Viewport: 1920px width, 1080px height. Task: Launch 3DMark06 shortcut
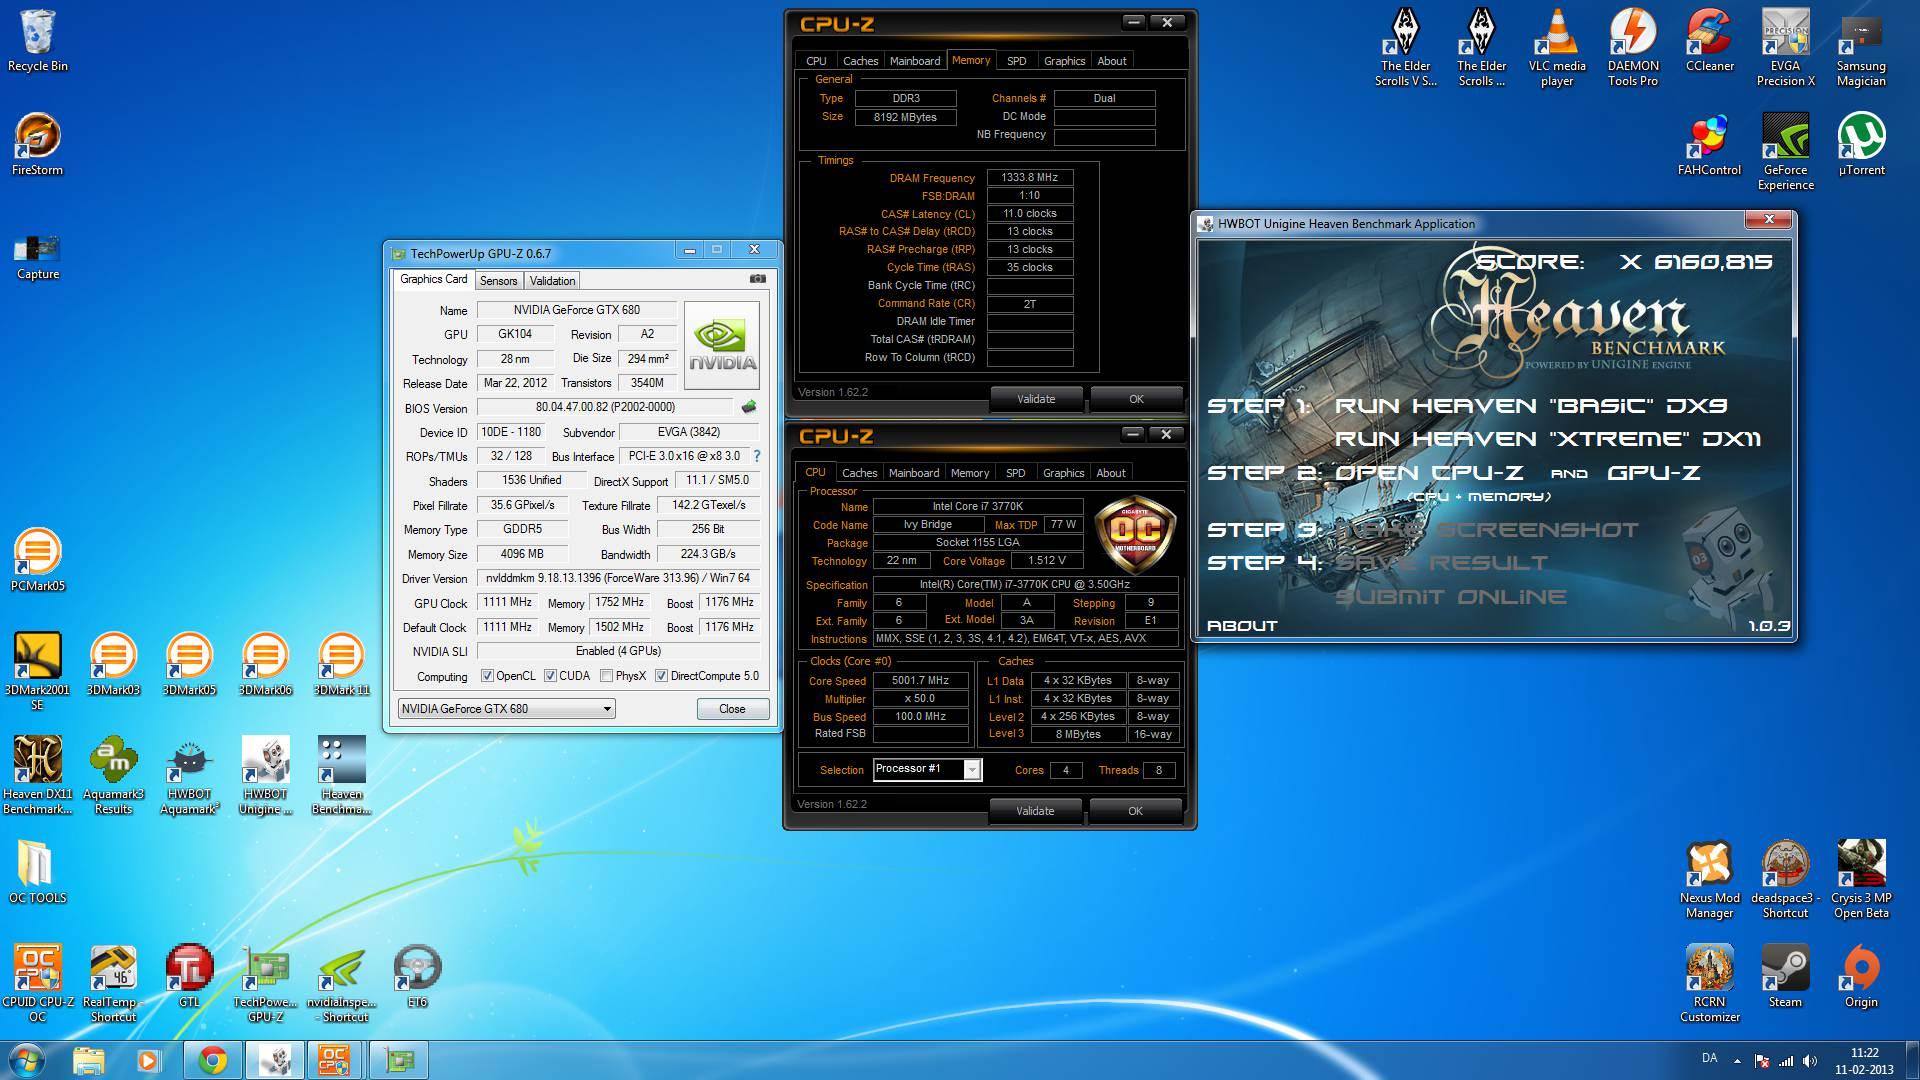click(265, 664)
